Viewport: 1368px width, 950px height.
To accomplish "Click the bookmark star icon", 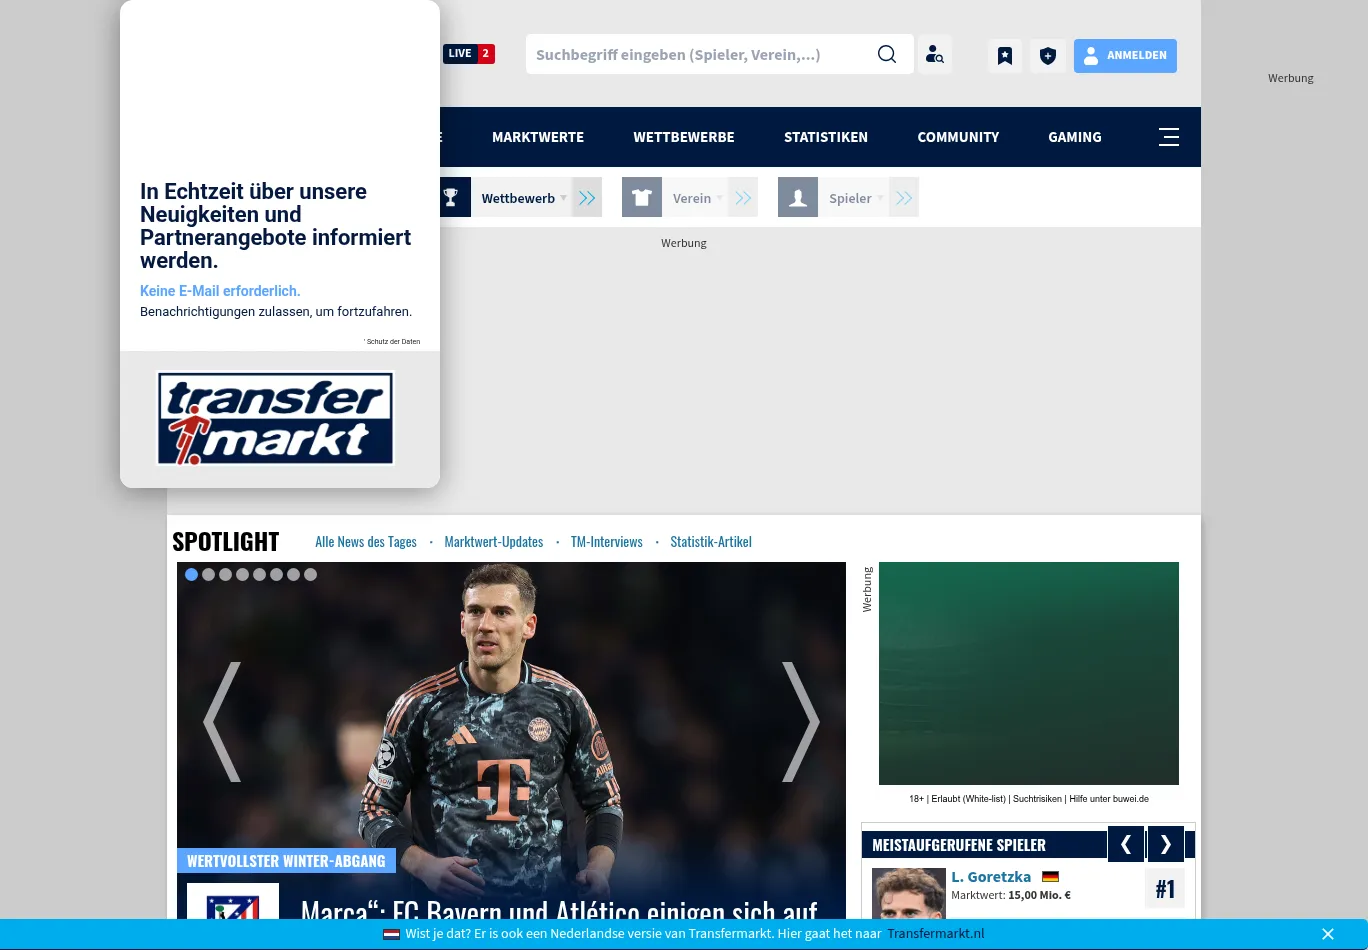I will click(x=1005, y=56).
